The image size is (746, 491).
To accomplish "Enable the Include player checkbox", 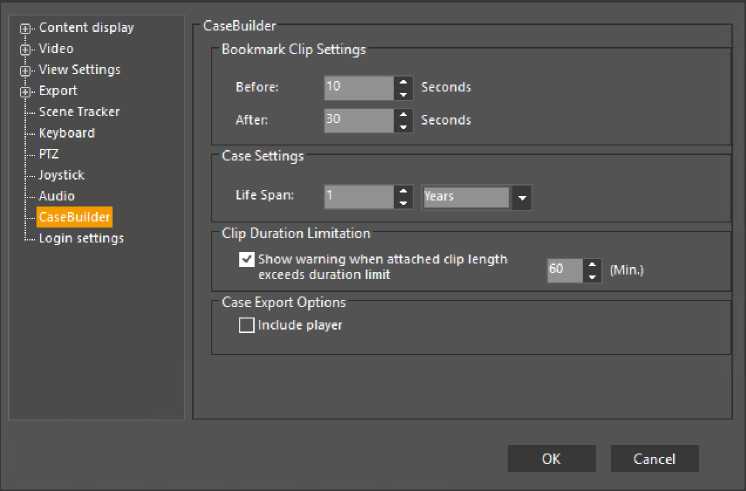I will pos(247,325).
